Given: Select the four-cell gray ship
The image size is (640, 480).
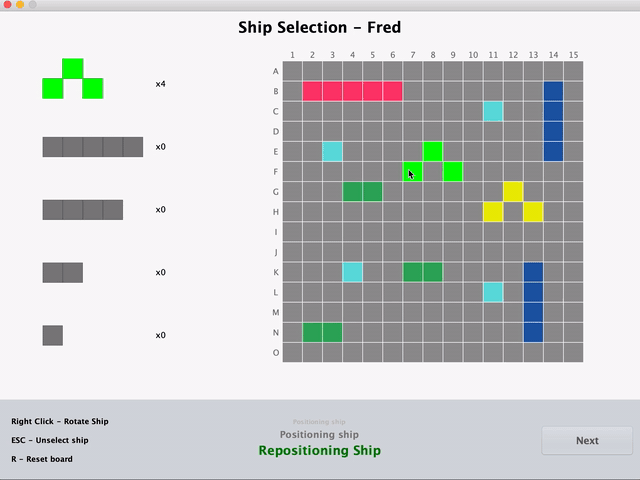Looking at the screenshot, I should 83,210.
